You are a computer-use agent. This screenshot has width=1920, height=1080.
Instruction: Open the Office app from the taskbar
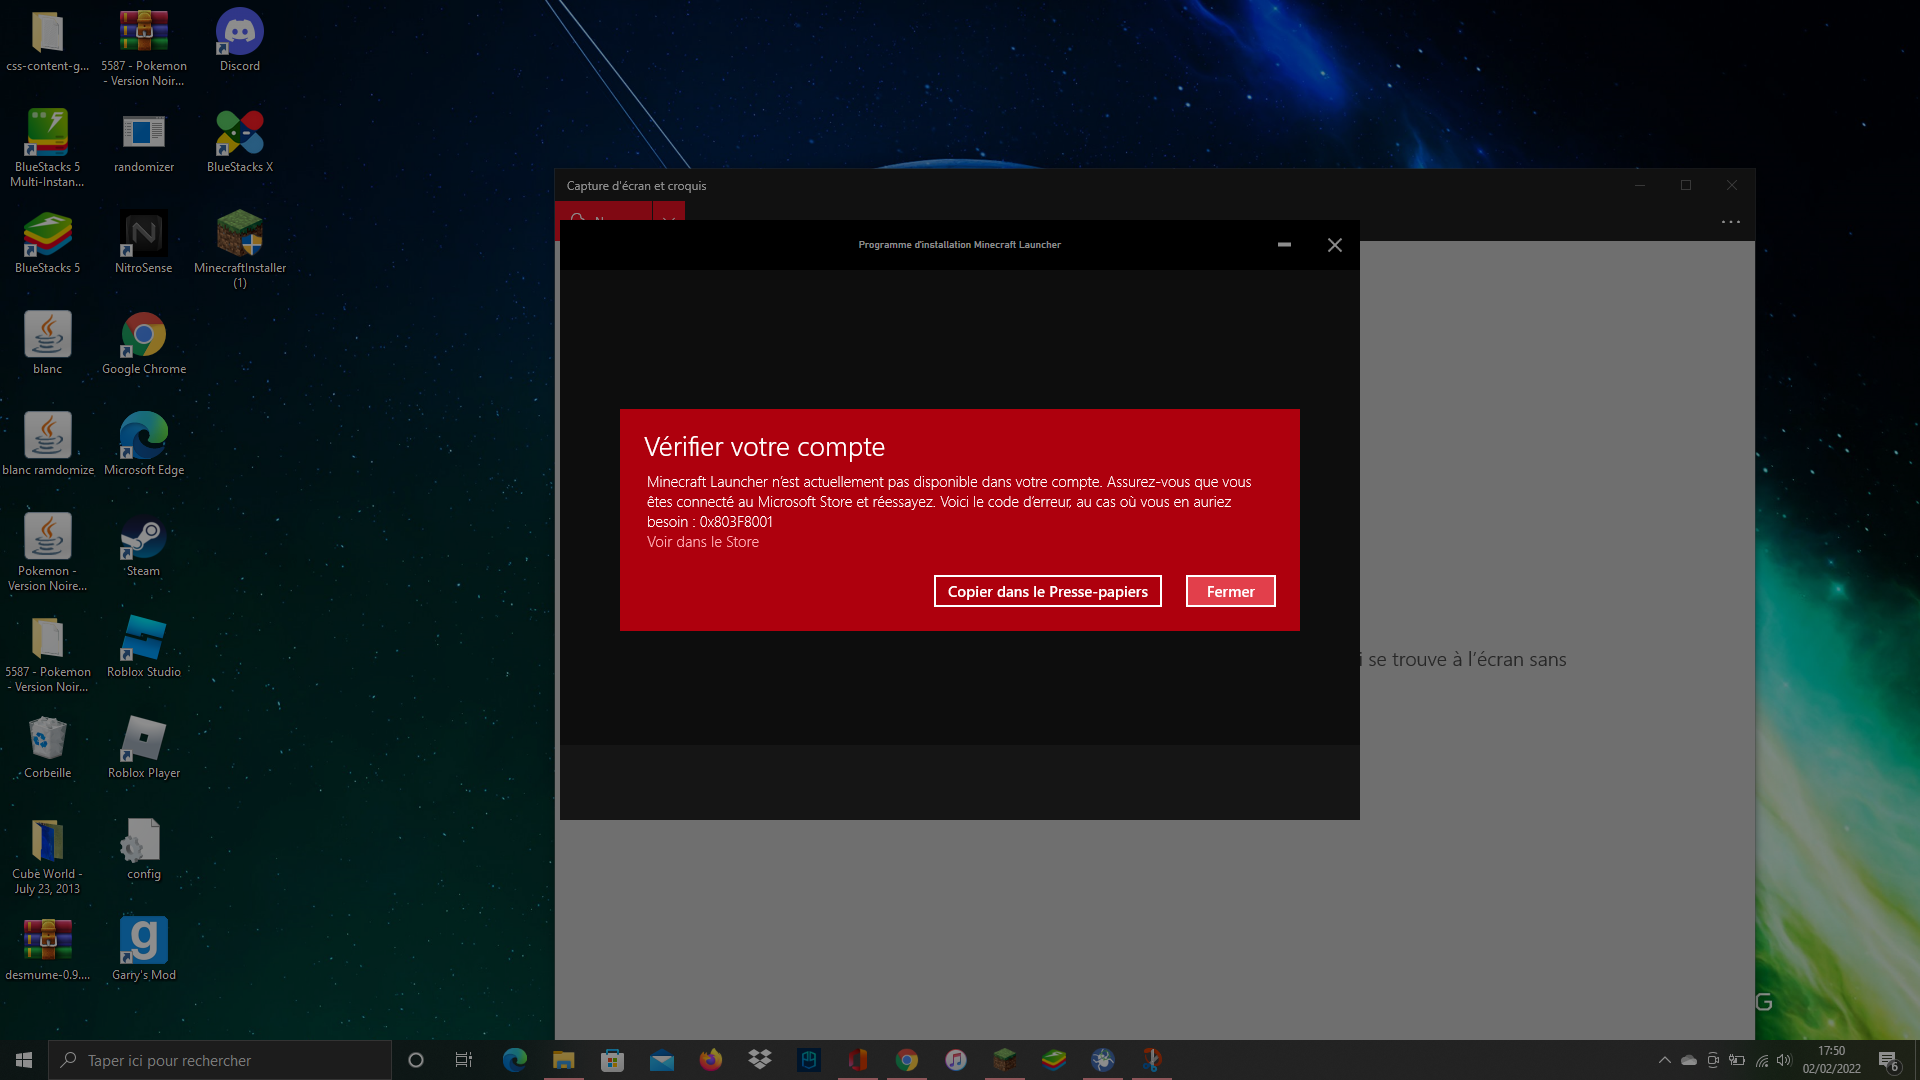(858, 1060)
